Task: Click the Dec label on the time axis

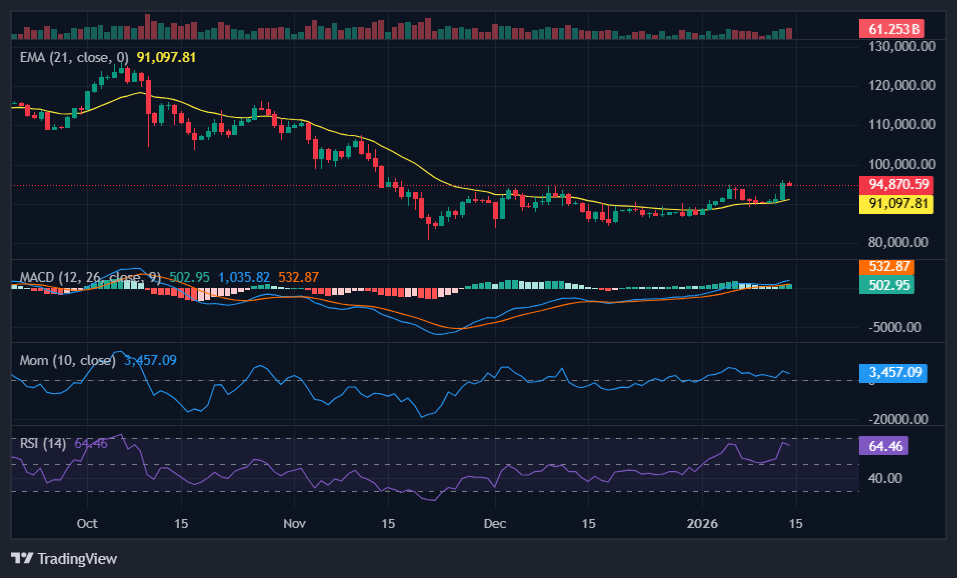Action: [494, 523]
